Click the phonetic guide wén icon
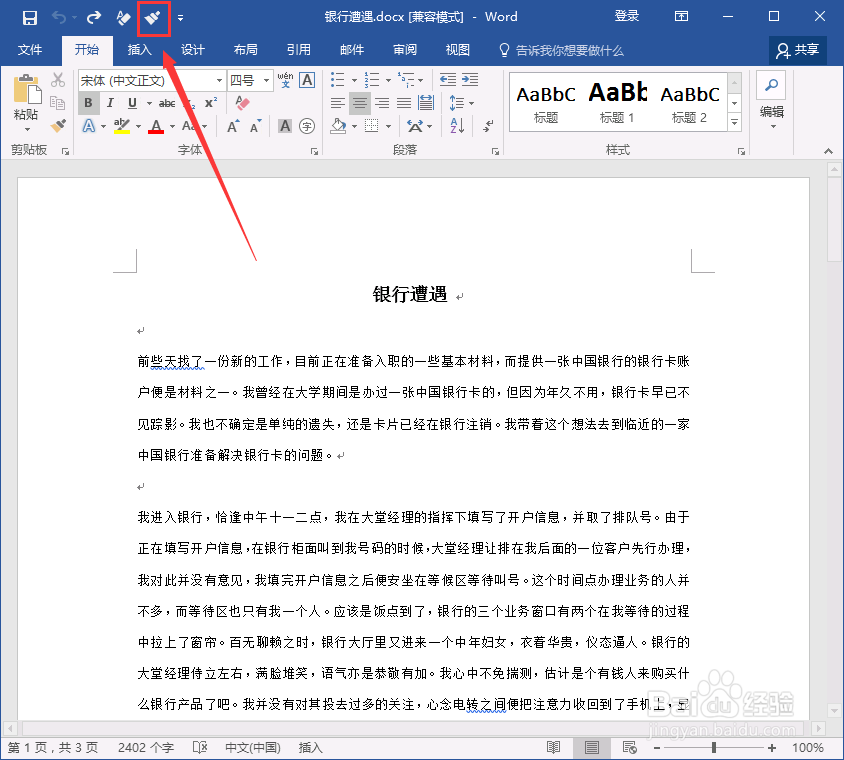The image size is (844, 760). point(285,80)
